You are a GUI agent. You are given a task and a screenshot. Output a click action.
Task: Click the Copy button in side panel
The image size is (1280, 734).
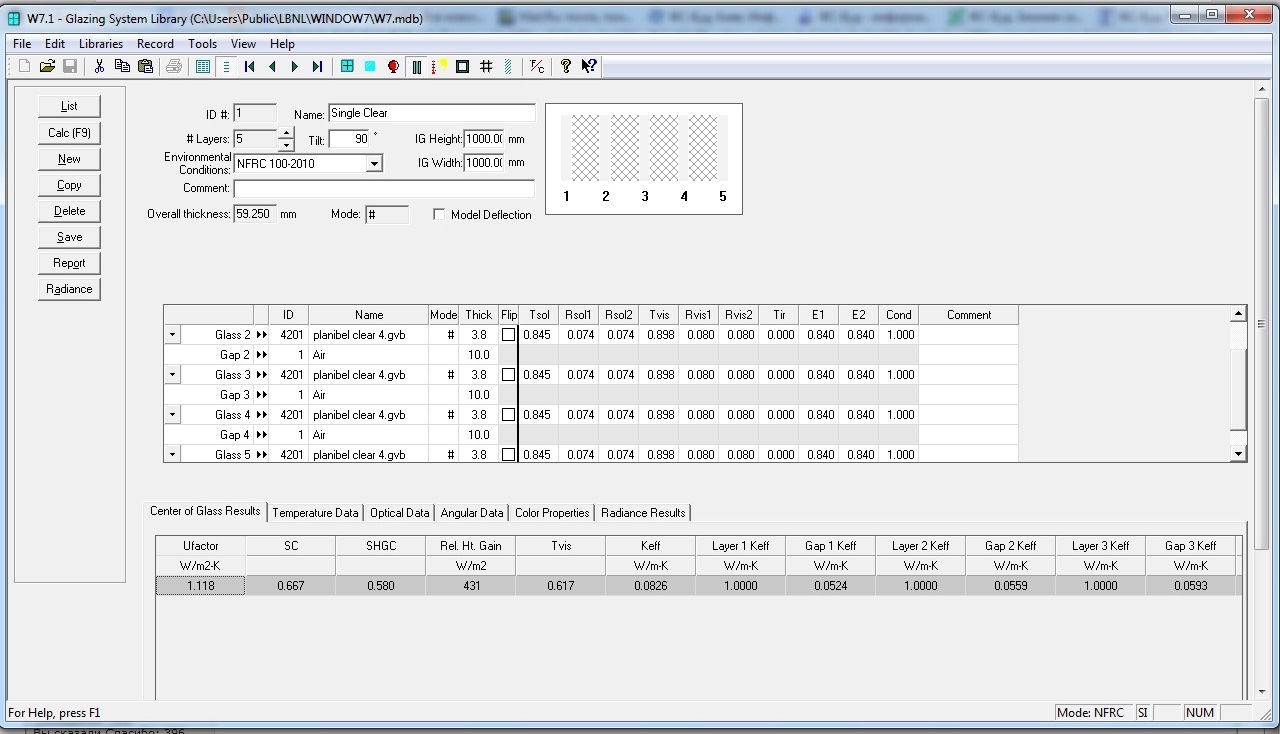click(x=69, y=185)
